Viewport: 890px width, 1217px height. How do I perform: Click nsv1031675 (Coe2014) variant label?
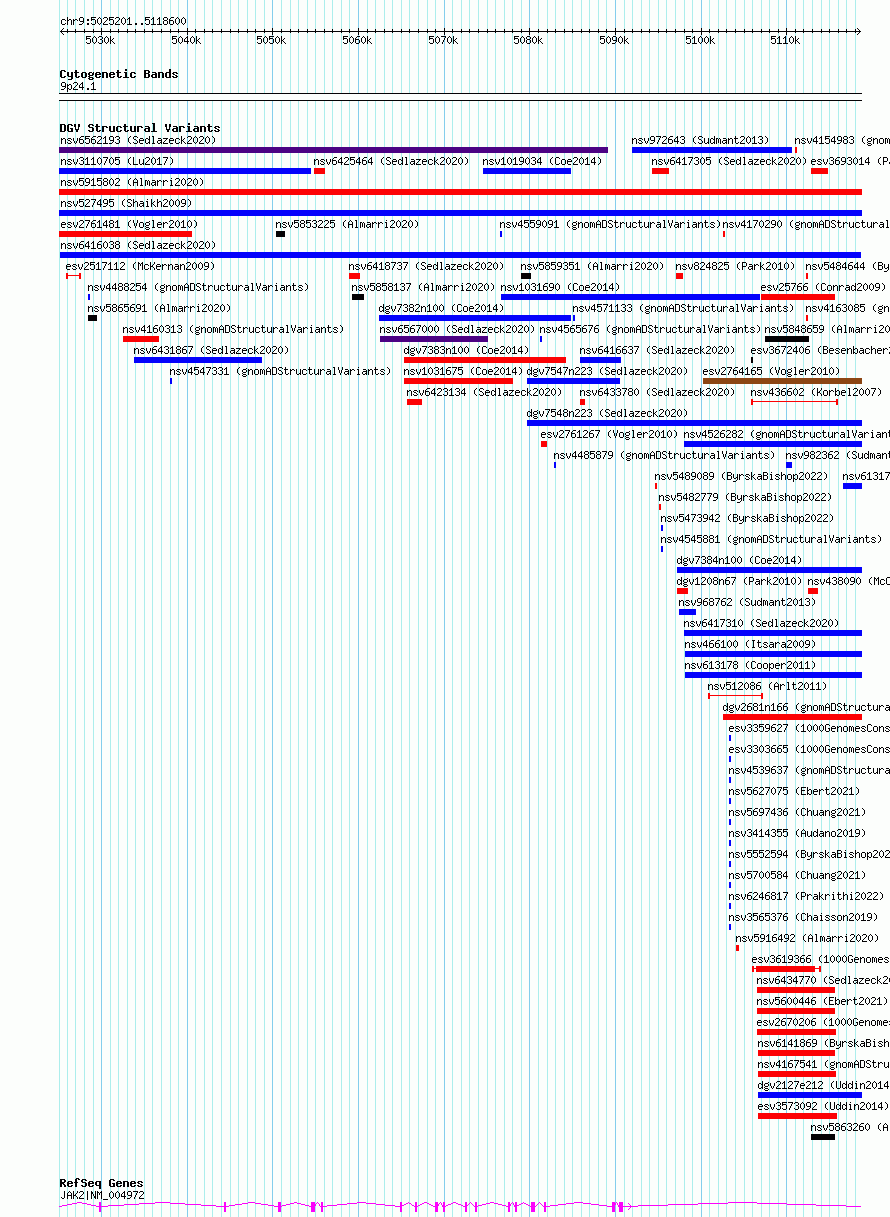point(463,371)
